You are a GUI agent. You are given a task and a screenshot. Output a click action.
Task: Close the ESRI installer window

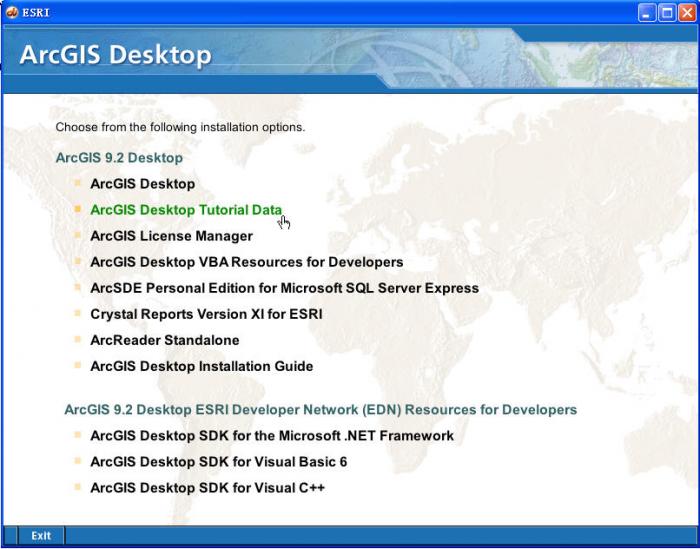686,13
